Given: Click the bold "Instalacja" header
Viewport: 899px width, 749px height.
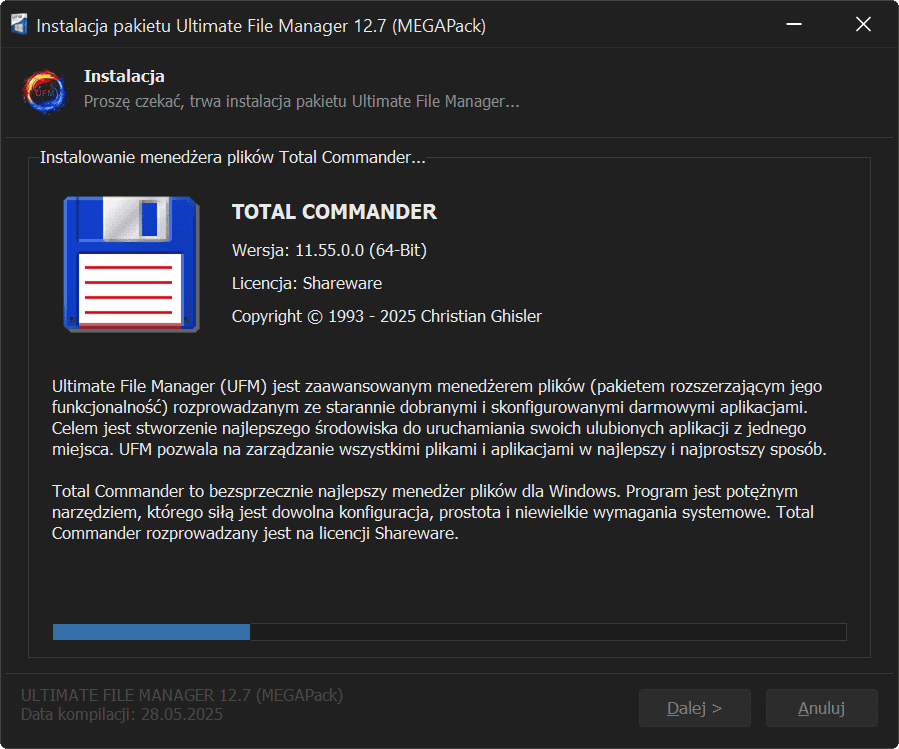Looking at the screenshot, I should (124, 76).
